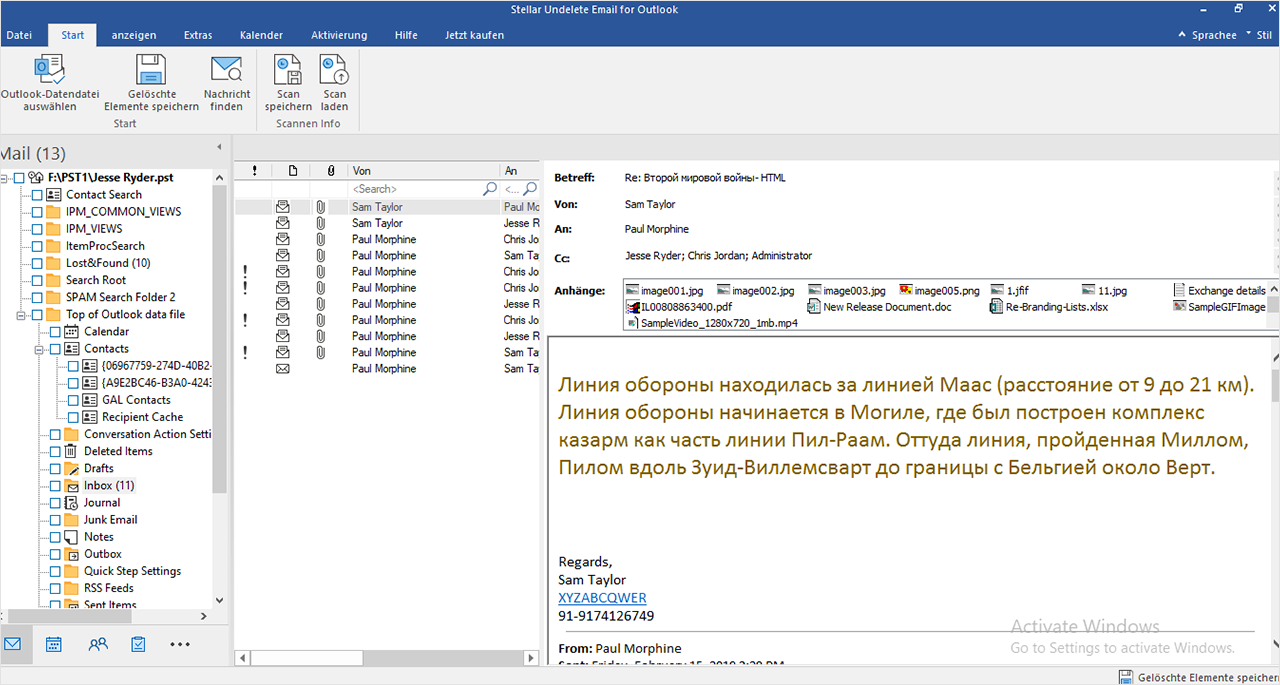Click Gelöschte Elemente speichern ribbon icon
The image size is (1280, 685).
[150, 69]
